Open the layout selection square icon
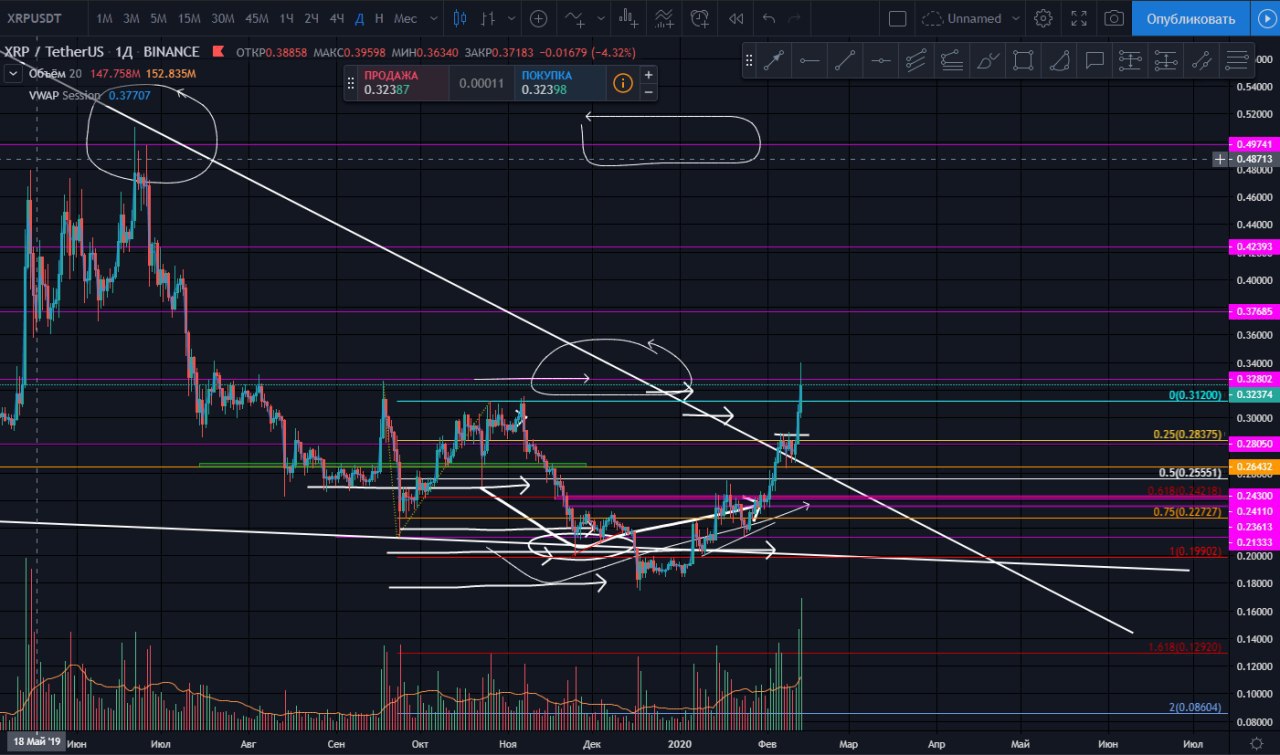 pyautogui.click(x=897, y=18)
